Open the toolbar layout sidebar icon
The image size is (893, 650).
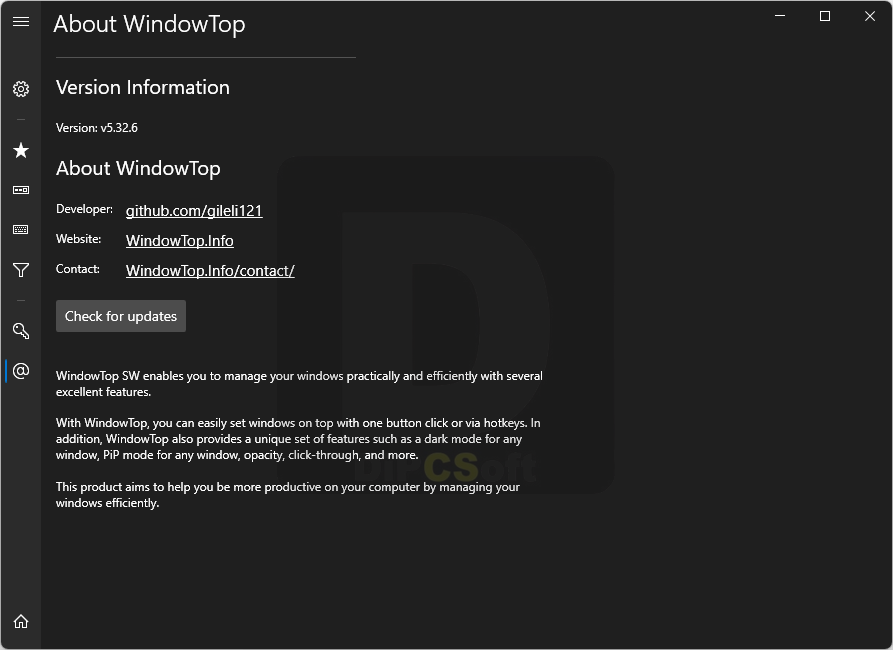tap(21, 190)
